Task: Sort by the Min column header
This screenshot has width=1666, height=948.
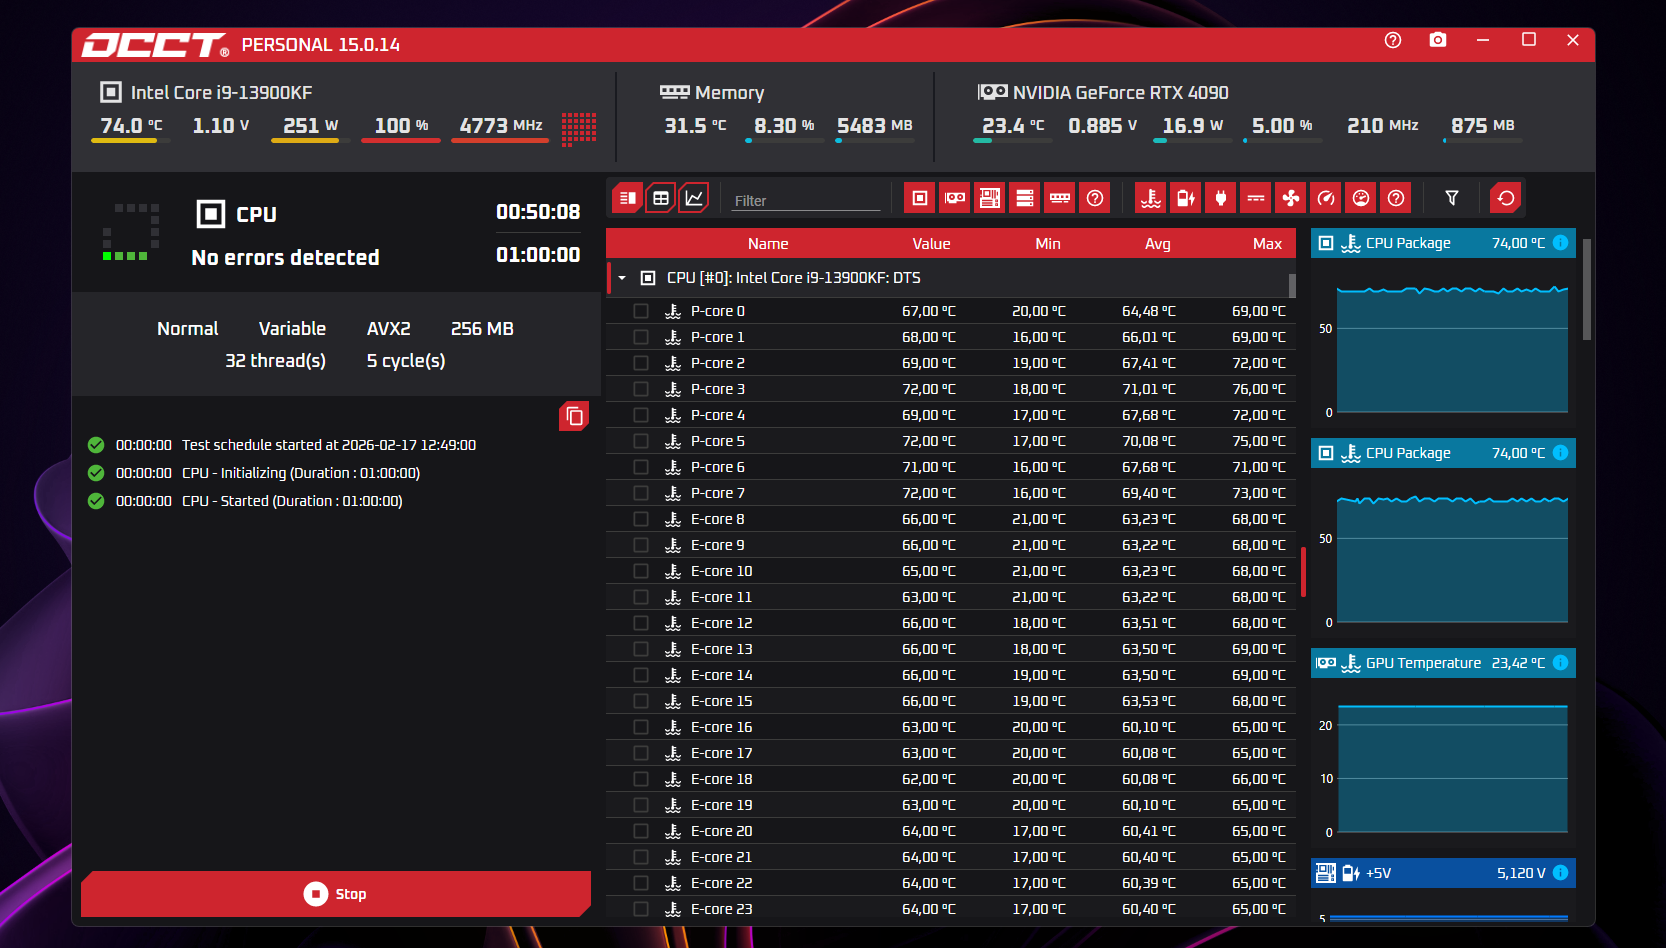Action: tap(1048, 244)
